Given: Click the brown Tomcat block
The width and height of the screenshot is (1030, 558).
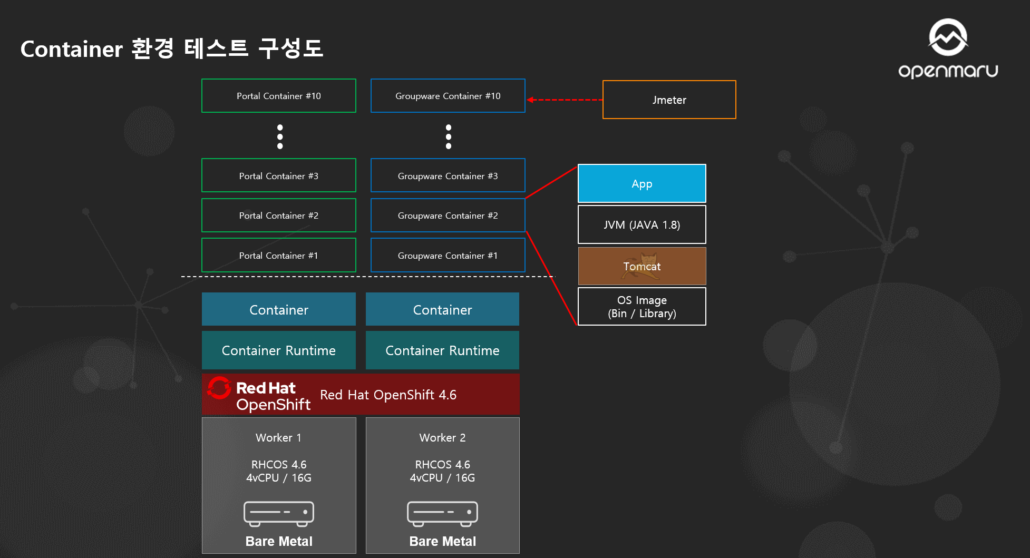Looking at the screenshot, I should point(642,266).
